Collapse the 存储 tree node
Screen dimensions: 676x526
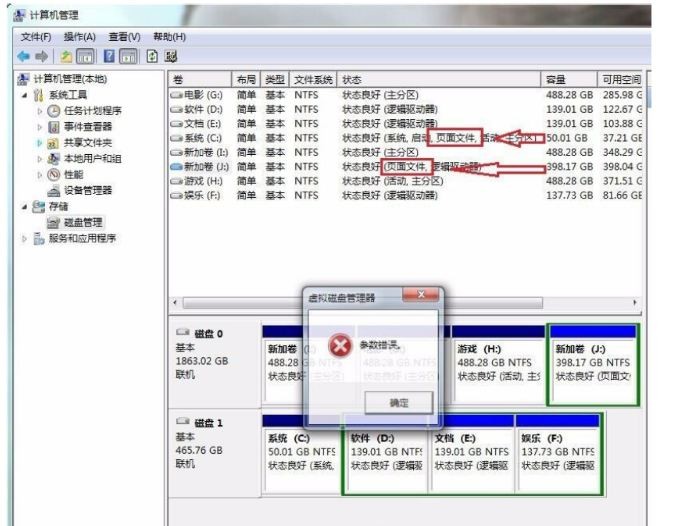click(x=25, y=206)
